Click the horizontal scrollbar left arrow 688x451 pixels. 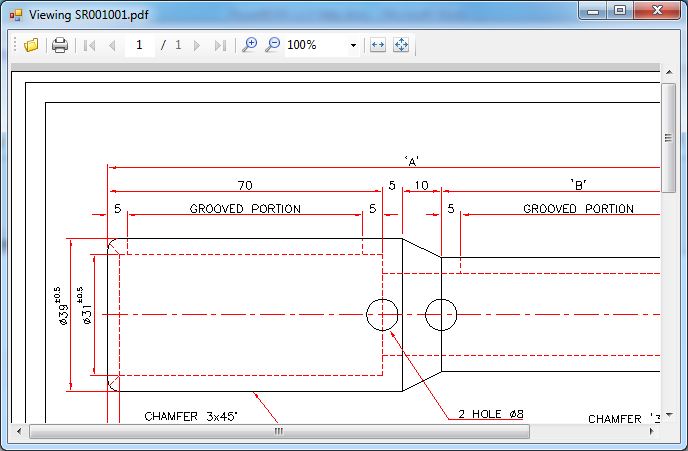(x=19, y=432)
